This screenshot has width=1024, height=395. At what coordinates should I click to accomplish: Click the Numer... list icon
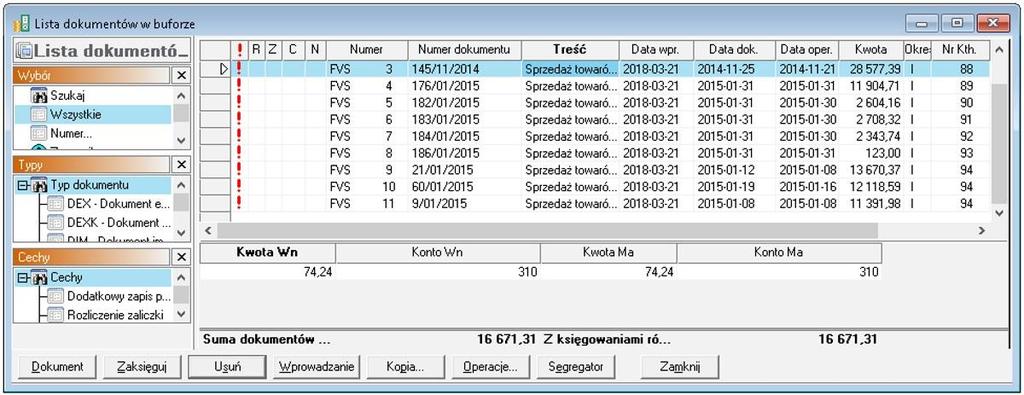tap(39, 133)
